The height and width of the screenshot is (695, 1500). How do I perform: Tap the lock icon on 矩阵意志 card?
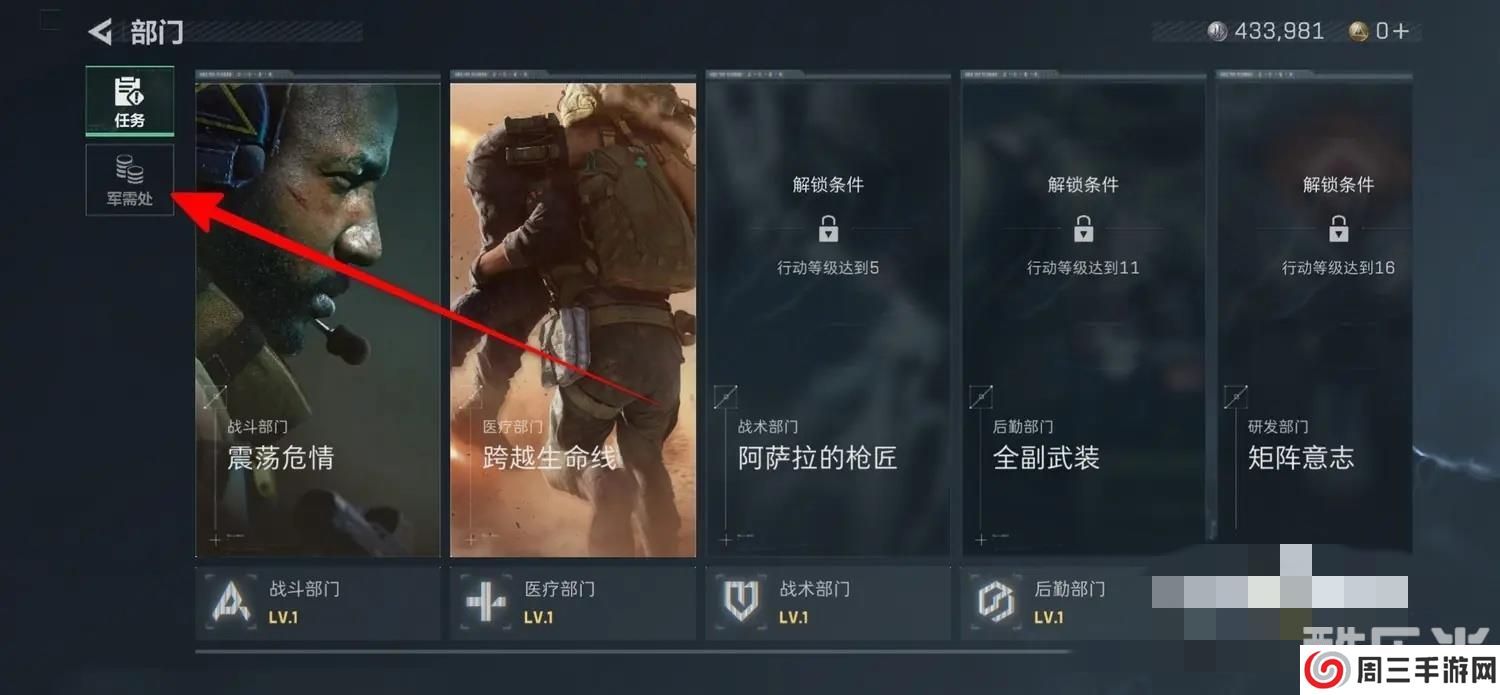(1338, 229)
